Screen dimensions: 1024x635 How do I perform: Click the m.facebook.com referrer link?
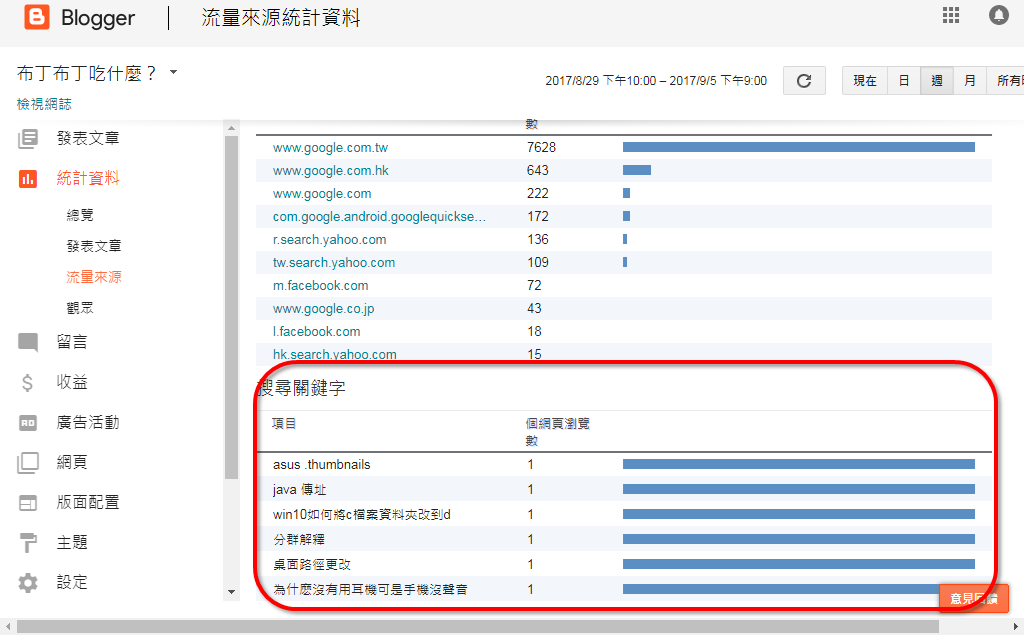(321, 285)
